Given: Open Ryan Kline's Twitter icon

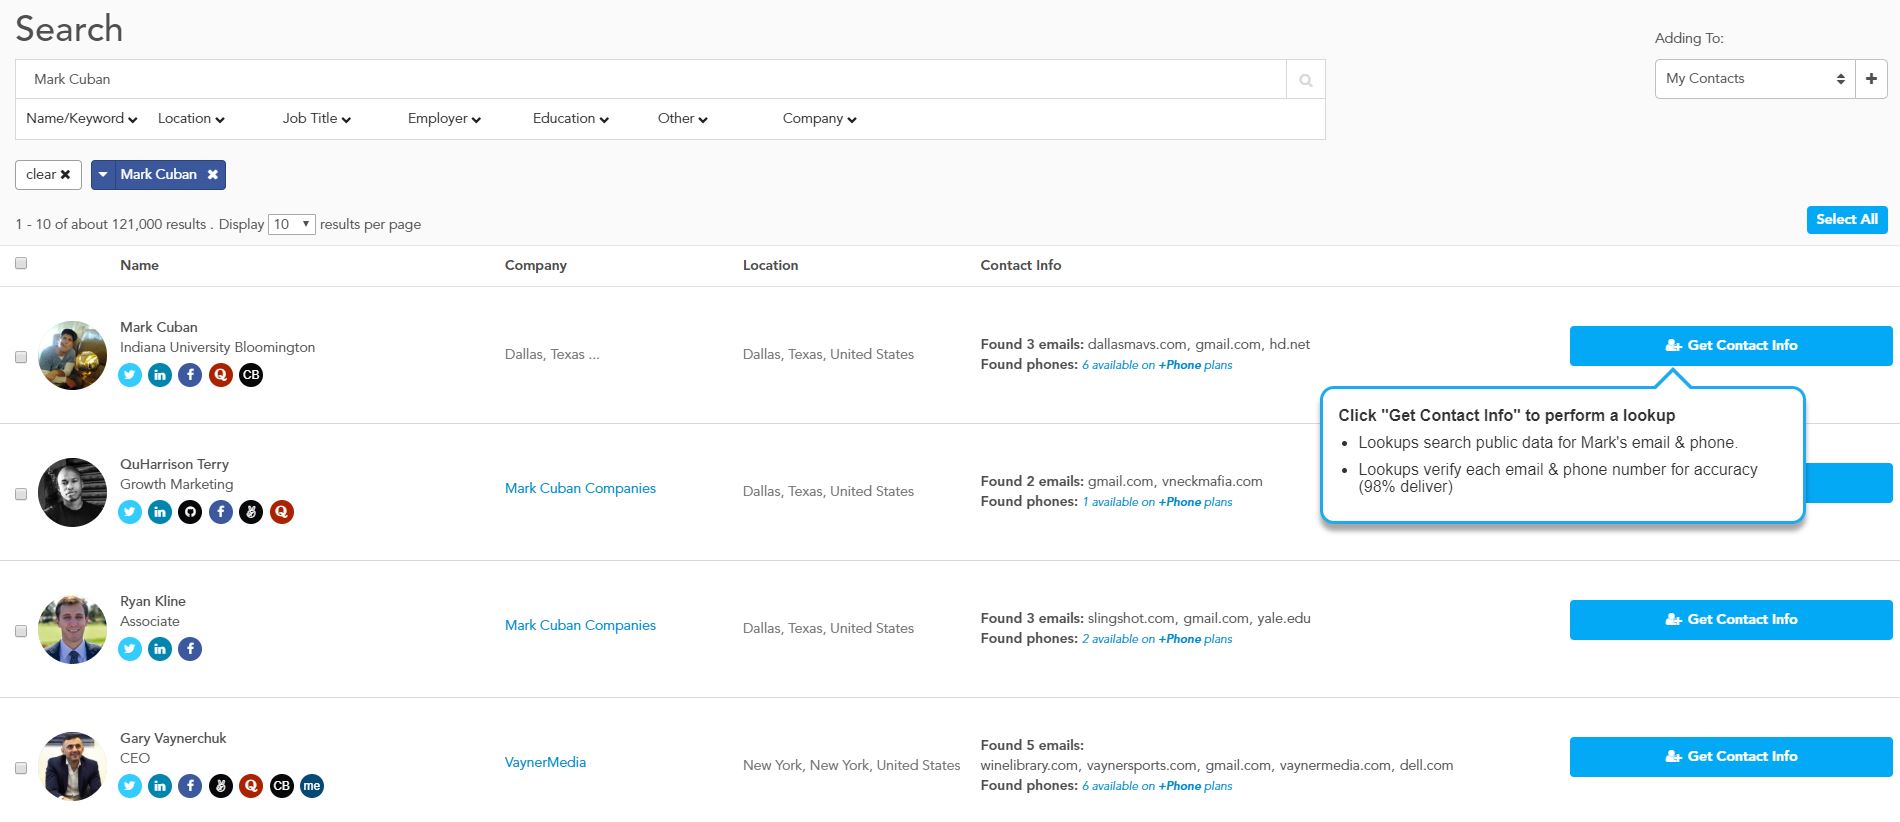Looking at the screenshot, I should [x=130, y=649].
